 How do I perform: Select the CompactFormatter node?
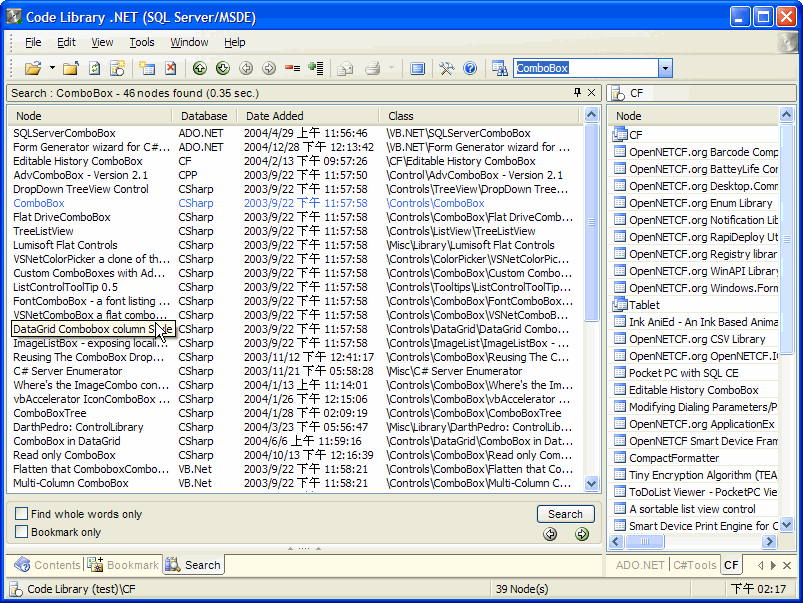pos(673,458)
